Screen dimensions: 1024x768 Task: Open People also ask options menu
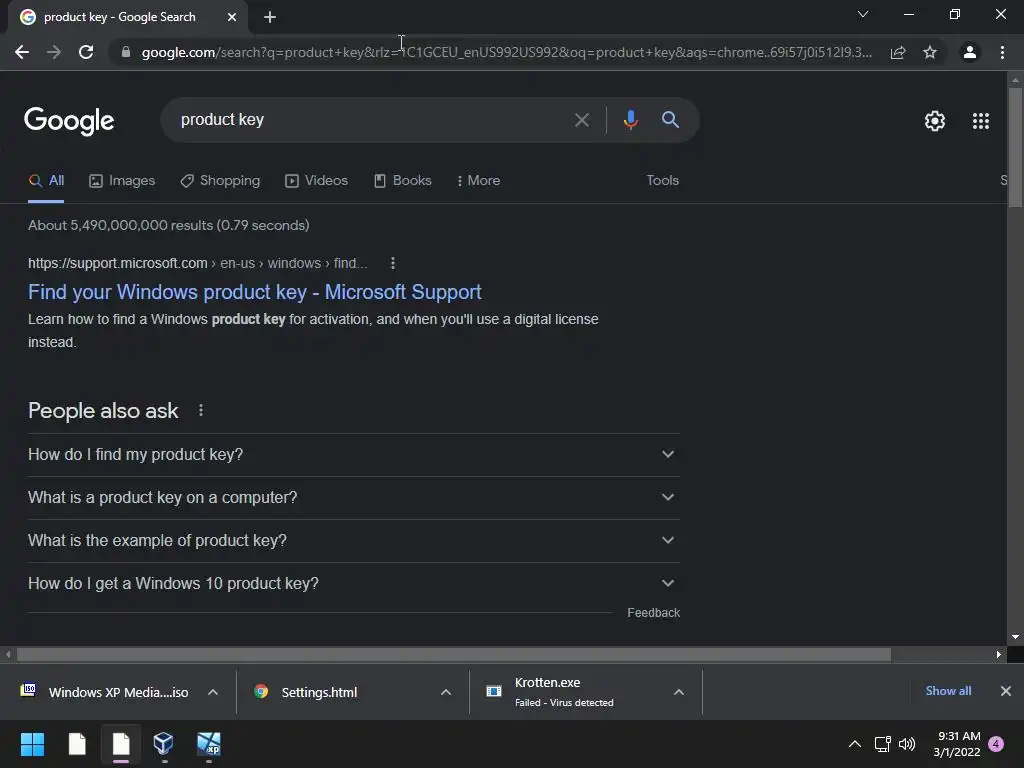click(200, 410)
